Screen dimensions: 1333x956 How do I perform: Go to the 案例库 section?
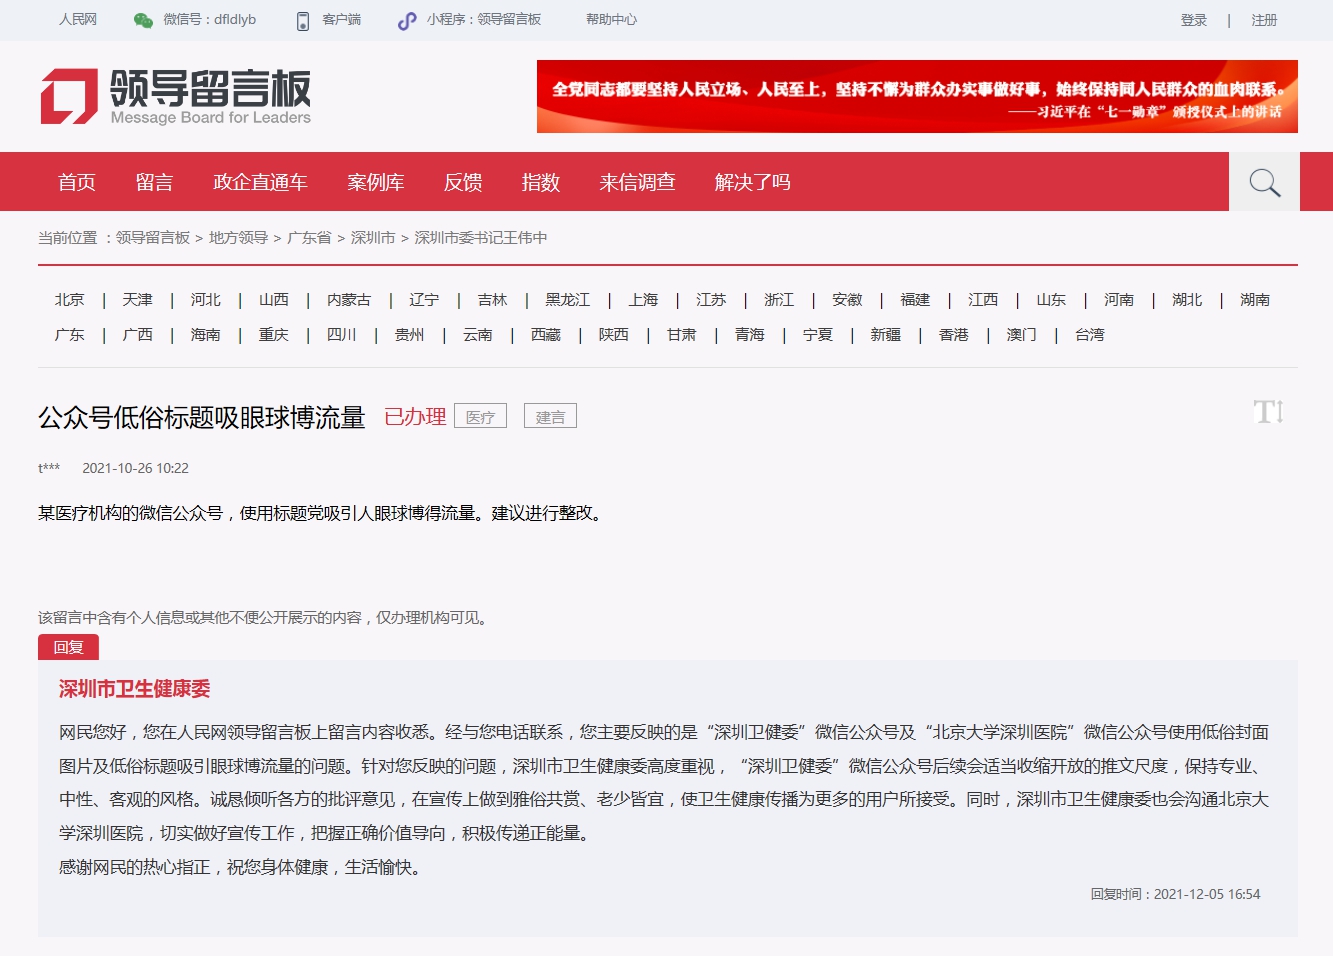coord(376,182)
